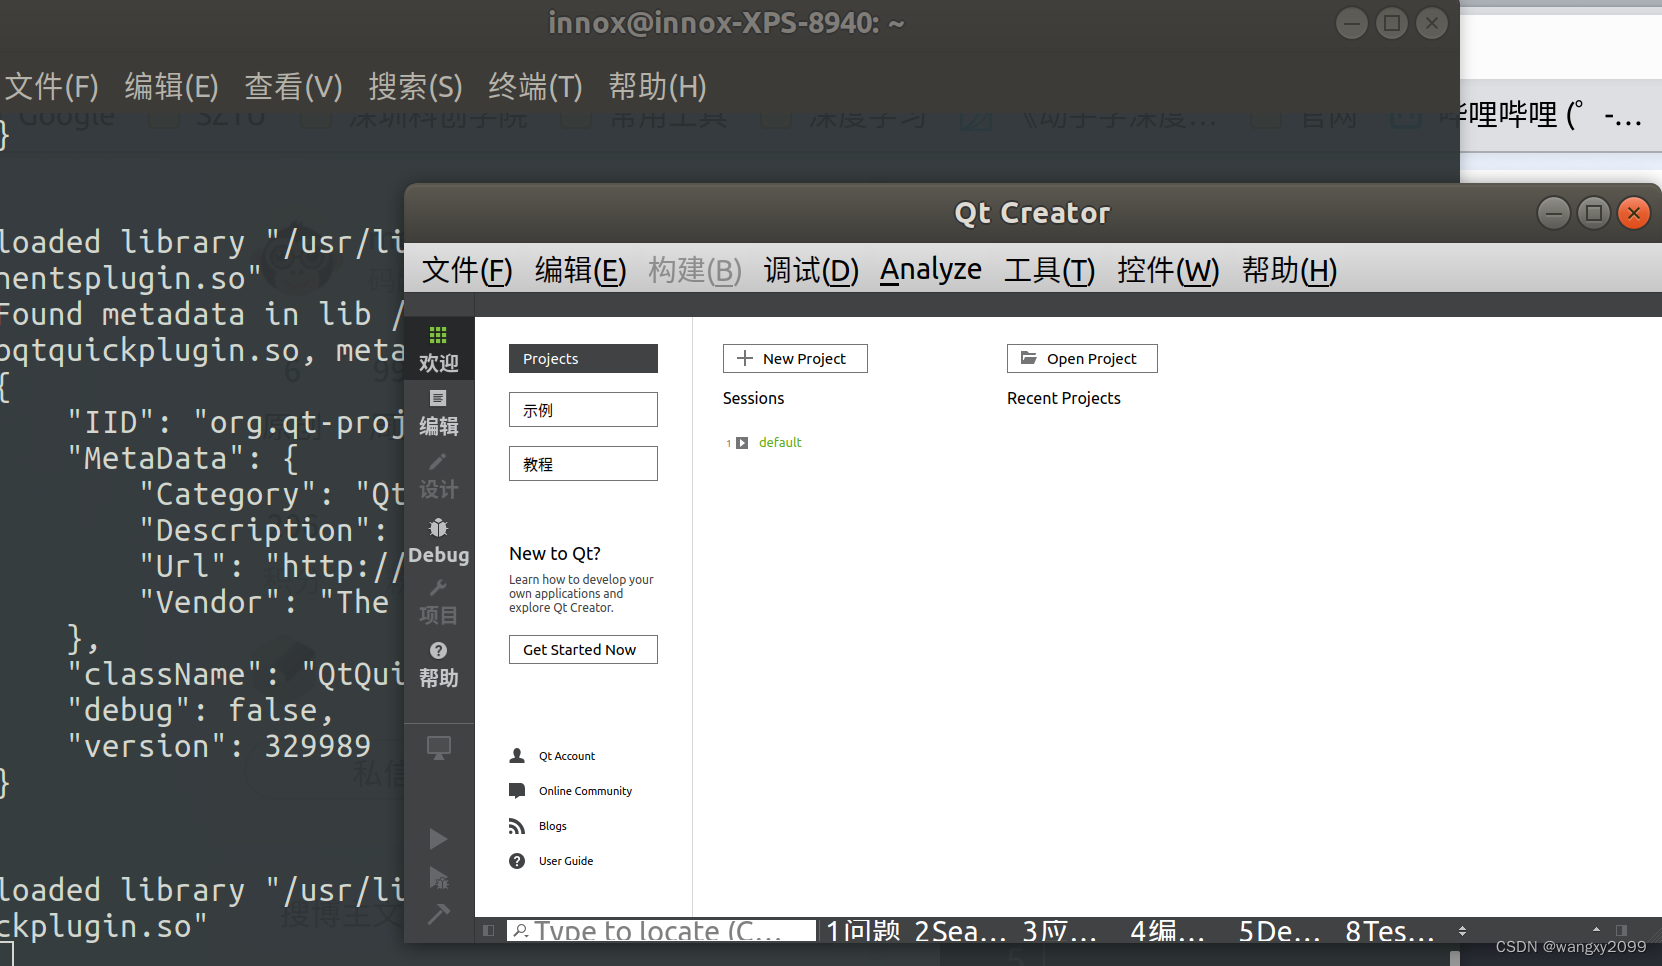Select the Projects tab on Welcome page
Viewport: 1662px width, 966px height.
pos(583,359)
